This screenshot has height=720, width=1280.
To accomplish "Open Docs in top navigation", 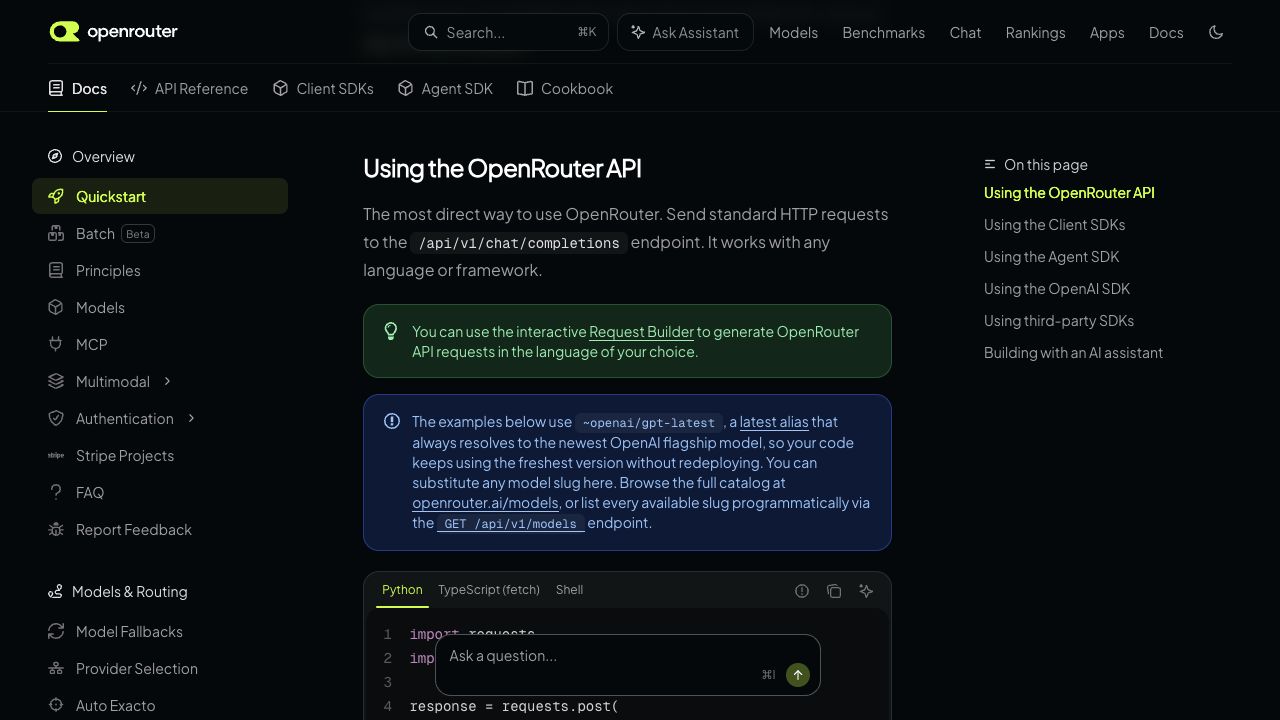I will tap(1166, 33).
